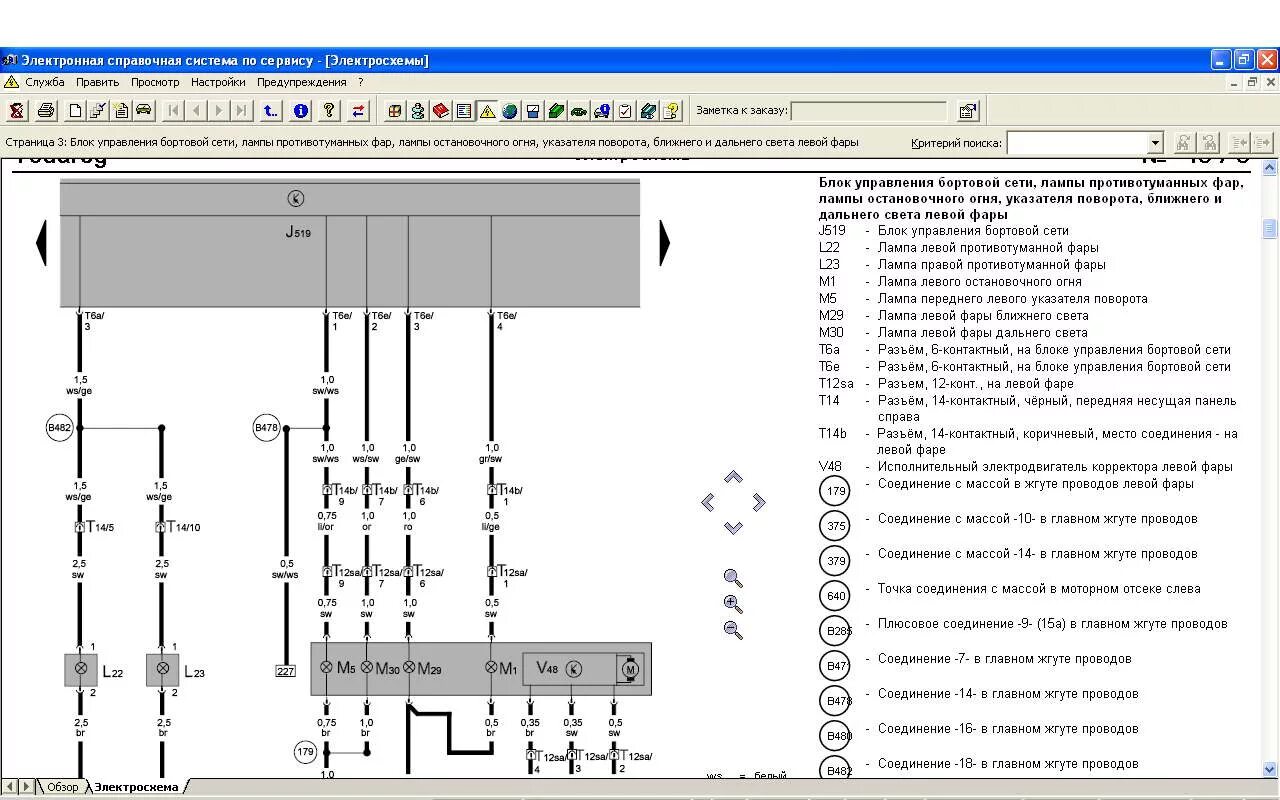Click the red-blue swap arrows icon

coord(358,111)
